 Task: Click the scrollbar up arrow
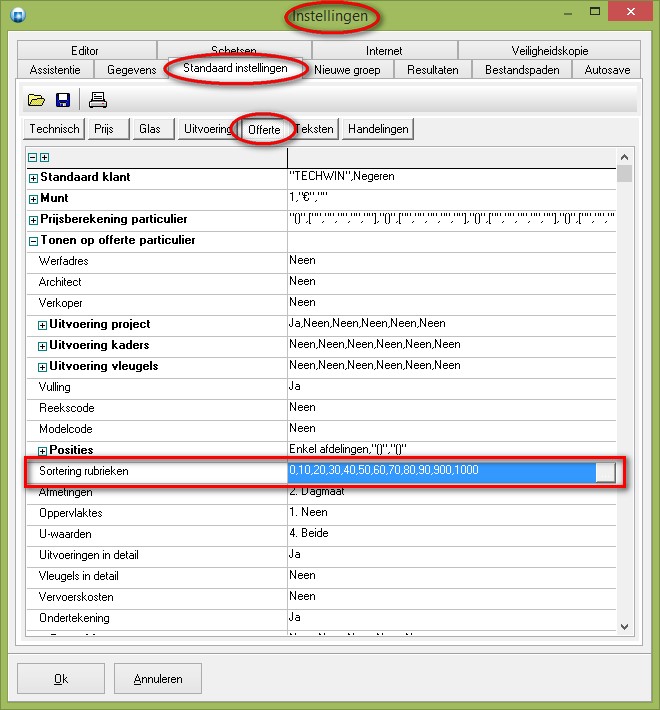625,157
